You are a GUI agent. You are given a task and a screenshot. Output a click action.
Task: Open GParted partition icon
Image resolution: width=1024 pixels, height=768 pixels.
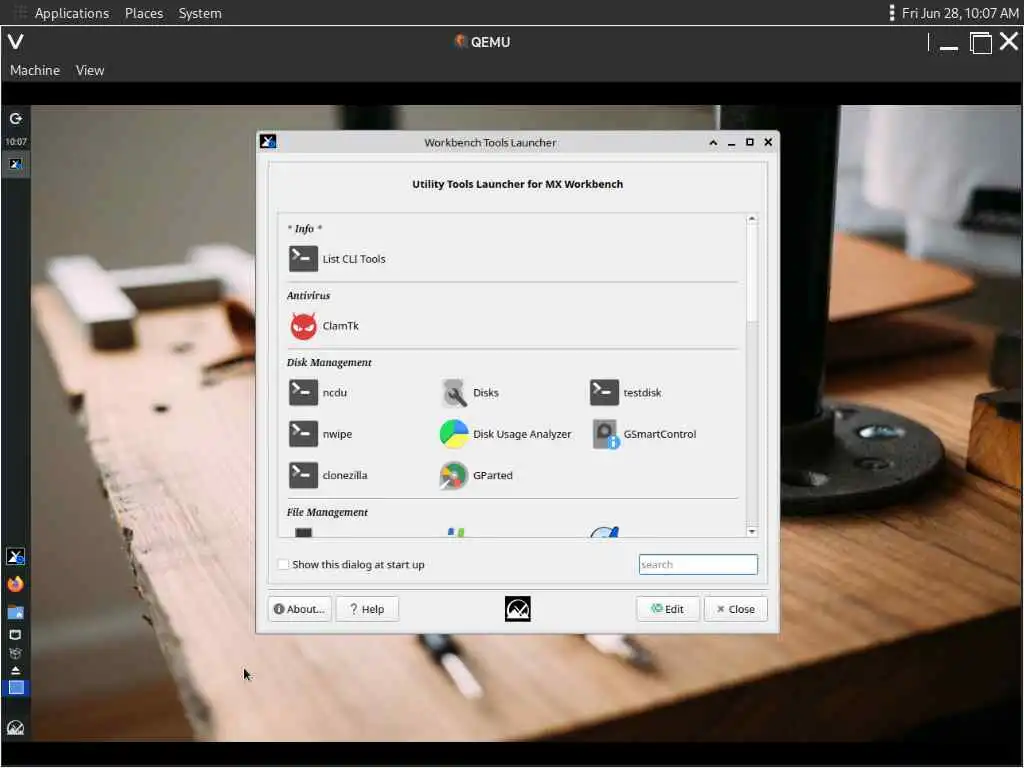[x=454, y=475]
